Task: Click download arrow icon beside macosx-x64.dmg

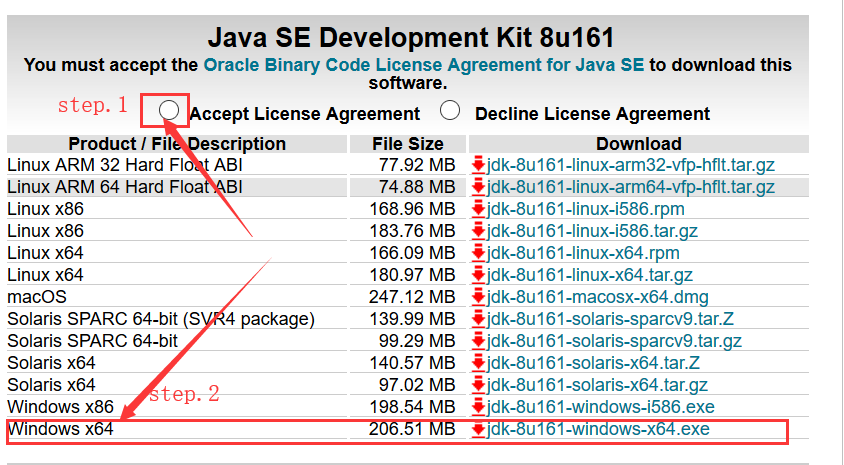Action: point(478,296)
